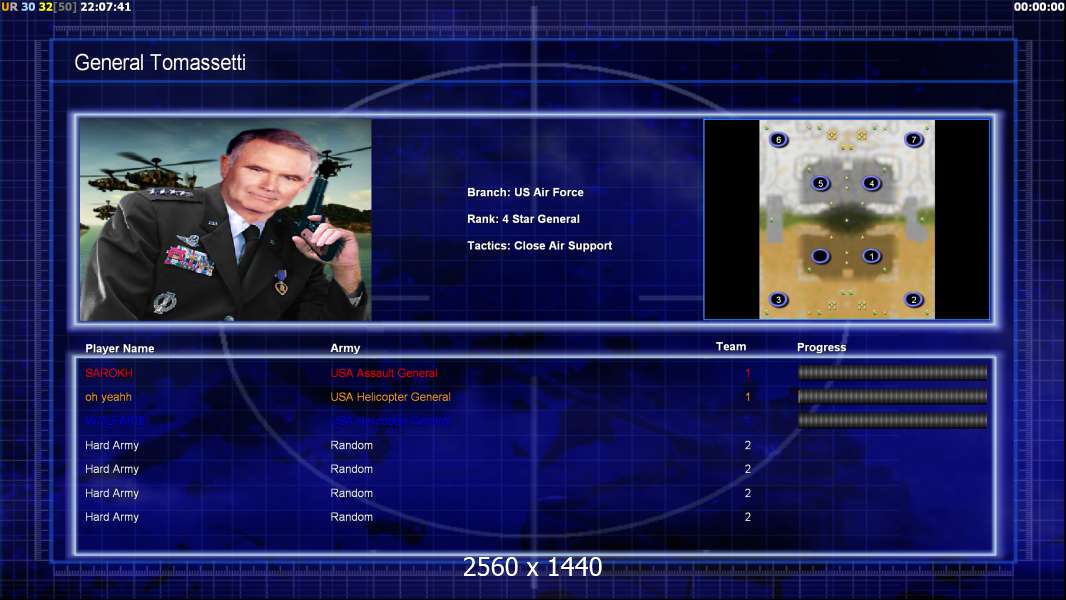The image size is (1066, 600).
Task: Click USA Helicopter General army entry
Action: tap(390, 397)
